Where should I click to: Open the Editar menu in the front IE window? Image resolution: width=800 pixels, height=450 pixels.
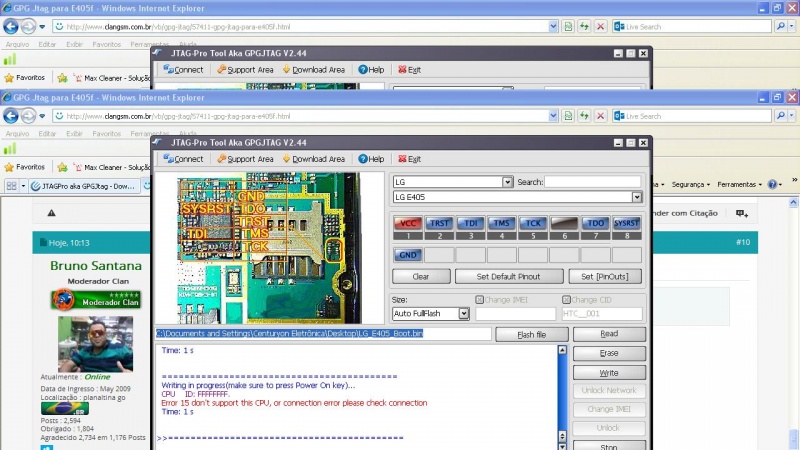click(x=47, y=134)
